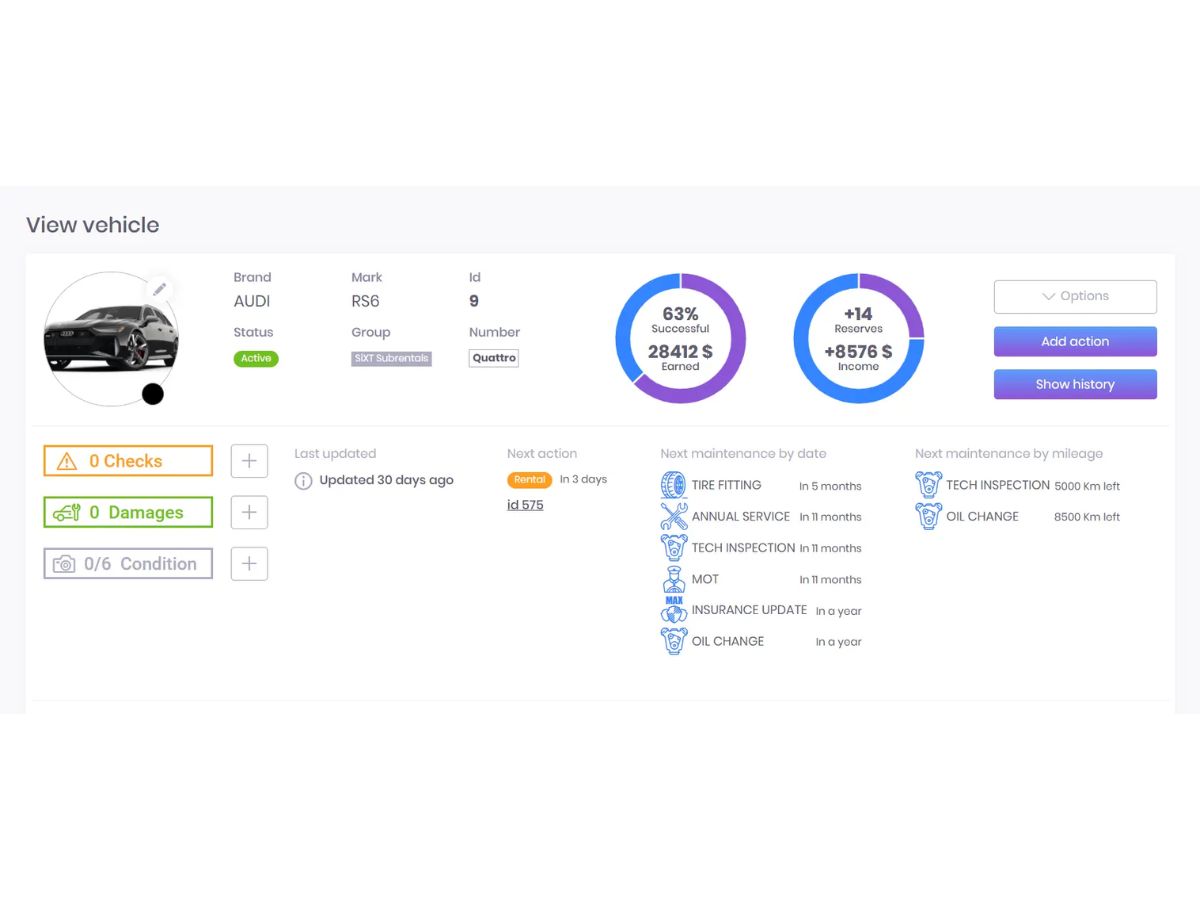Click the '28412 $' earned value

680,351
